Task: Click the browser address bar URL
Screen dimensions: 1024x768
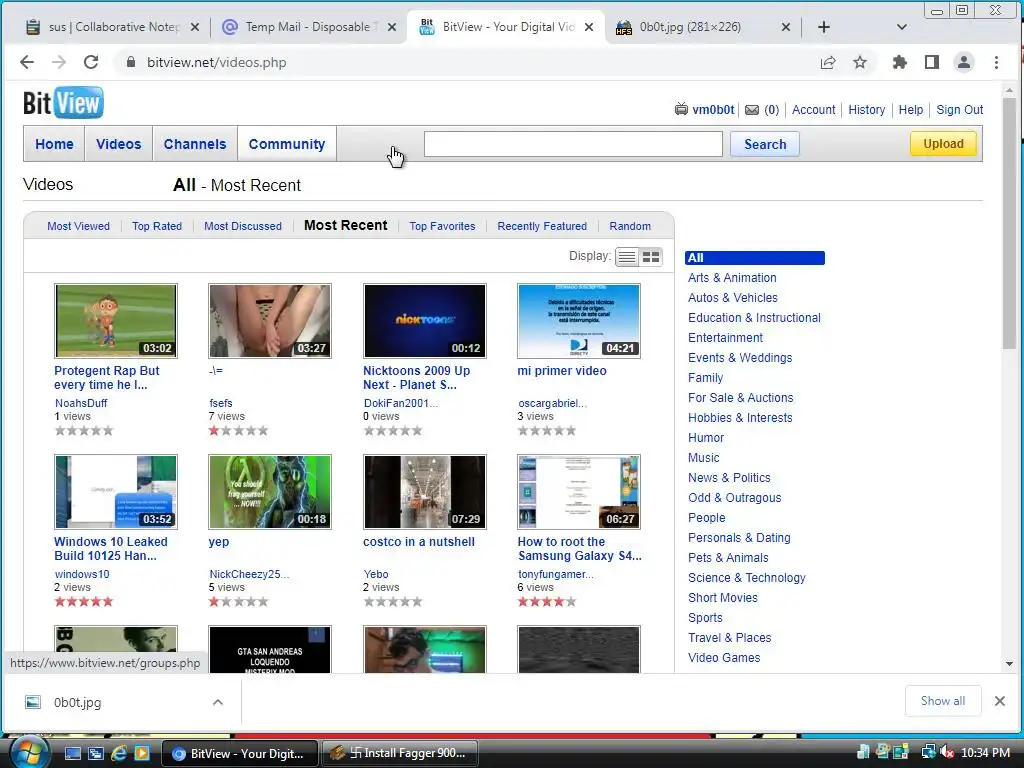Action: [216, 63]
